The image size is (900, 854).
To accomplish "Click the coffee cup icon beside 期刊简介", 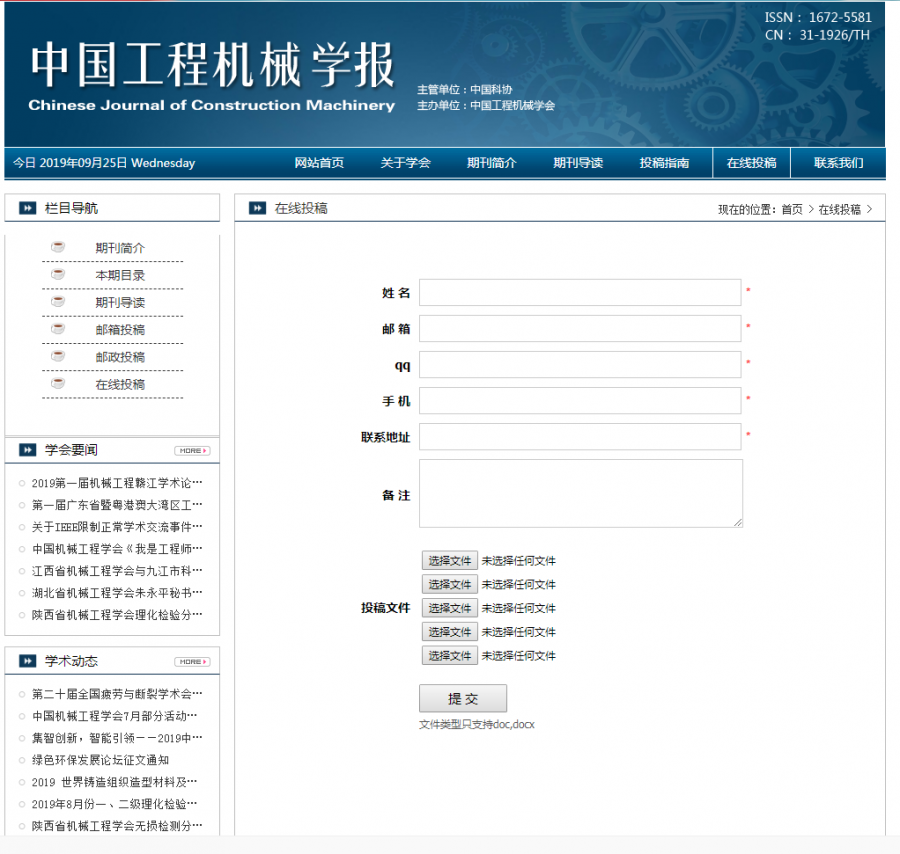I will [58, 247].
